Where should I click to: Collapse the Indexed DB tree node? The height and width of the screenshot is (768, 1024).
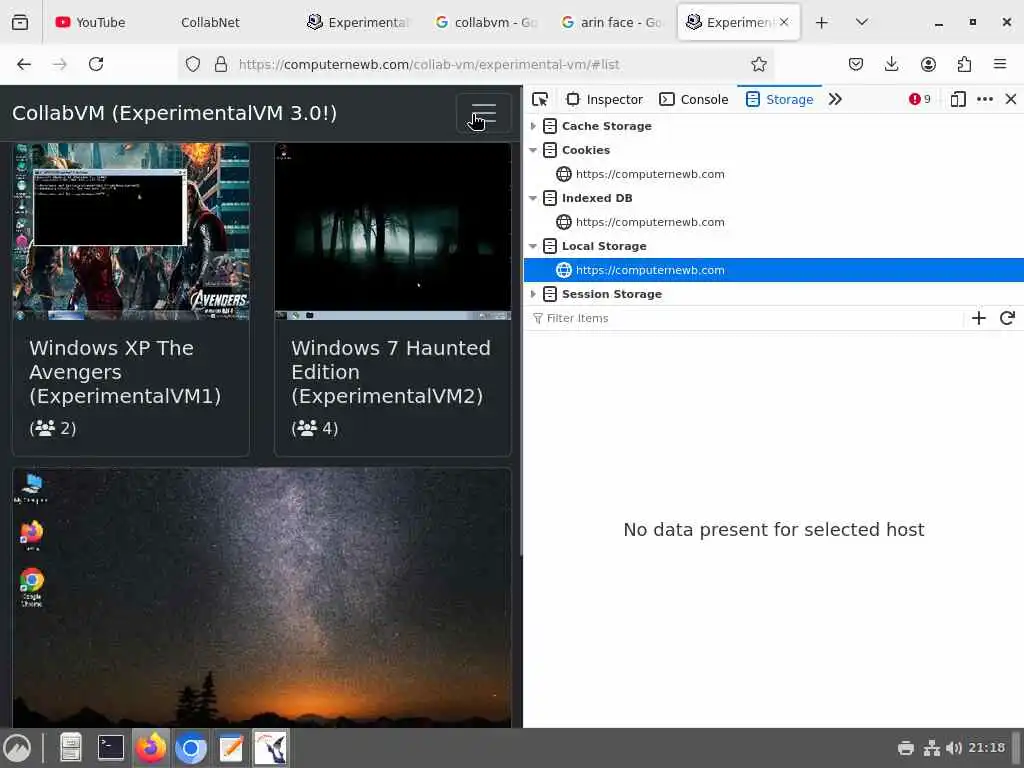coord(533,198)
